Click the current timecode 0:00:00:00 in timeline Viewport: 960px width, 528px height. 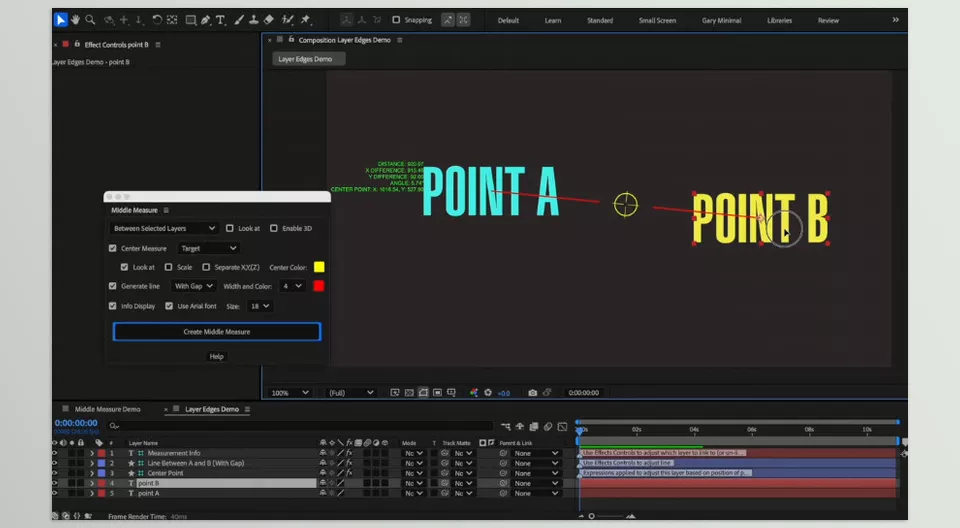(x=76, y=423)
